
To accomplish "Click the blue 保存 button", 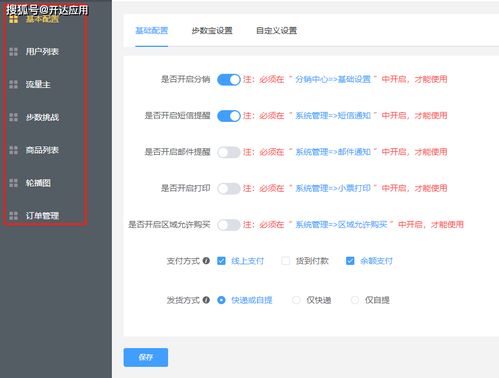I will coord(146,357).
